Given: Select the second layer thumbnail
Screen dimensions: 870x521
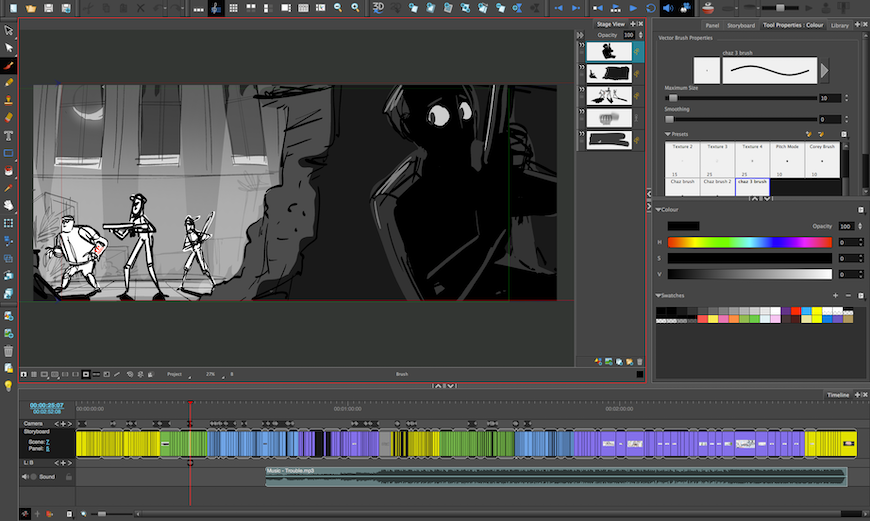Looking at the screenshot, I should pos(609,73).
